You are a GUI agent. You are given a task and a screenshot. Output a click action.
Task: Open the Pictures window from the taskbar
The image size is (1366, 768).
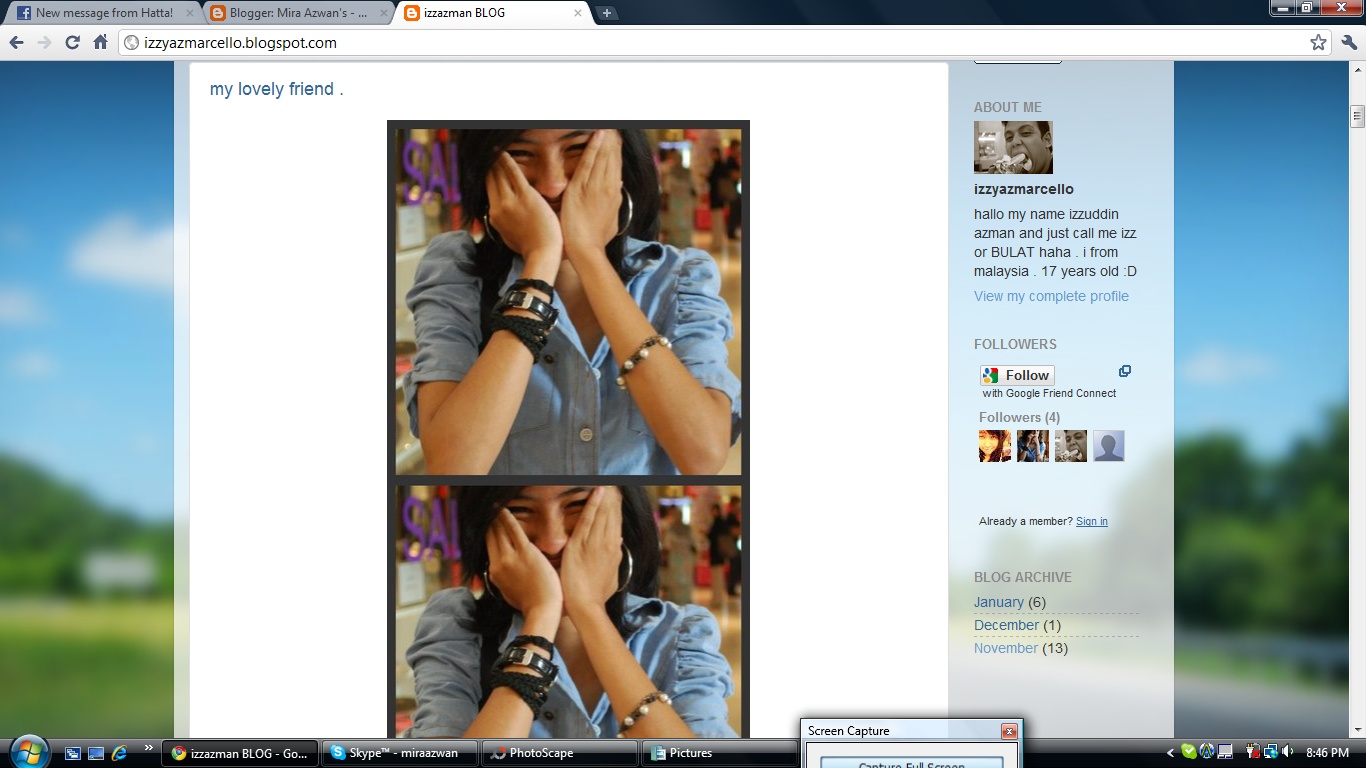pyautogui.click(x=720, y=753)
